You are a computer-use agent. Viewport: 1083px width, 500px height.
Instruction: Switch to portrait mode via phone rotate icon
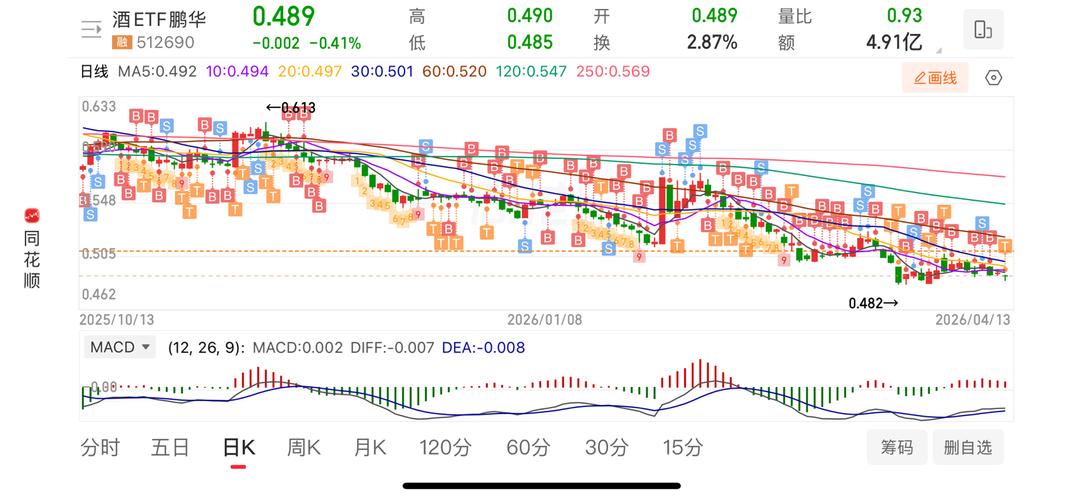(x=983, y=29)
